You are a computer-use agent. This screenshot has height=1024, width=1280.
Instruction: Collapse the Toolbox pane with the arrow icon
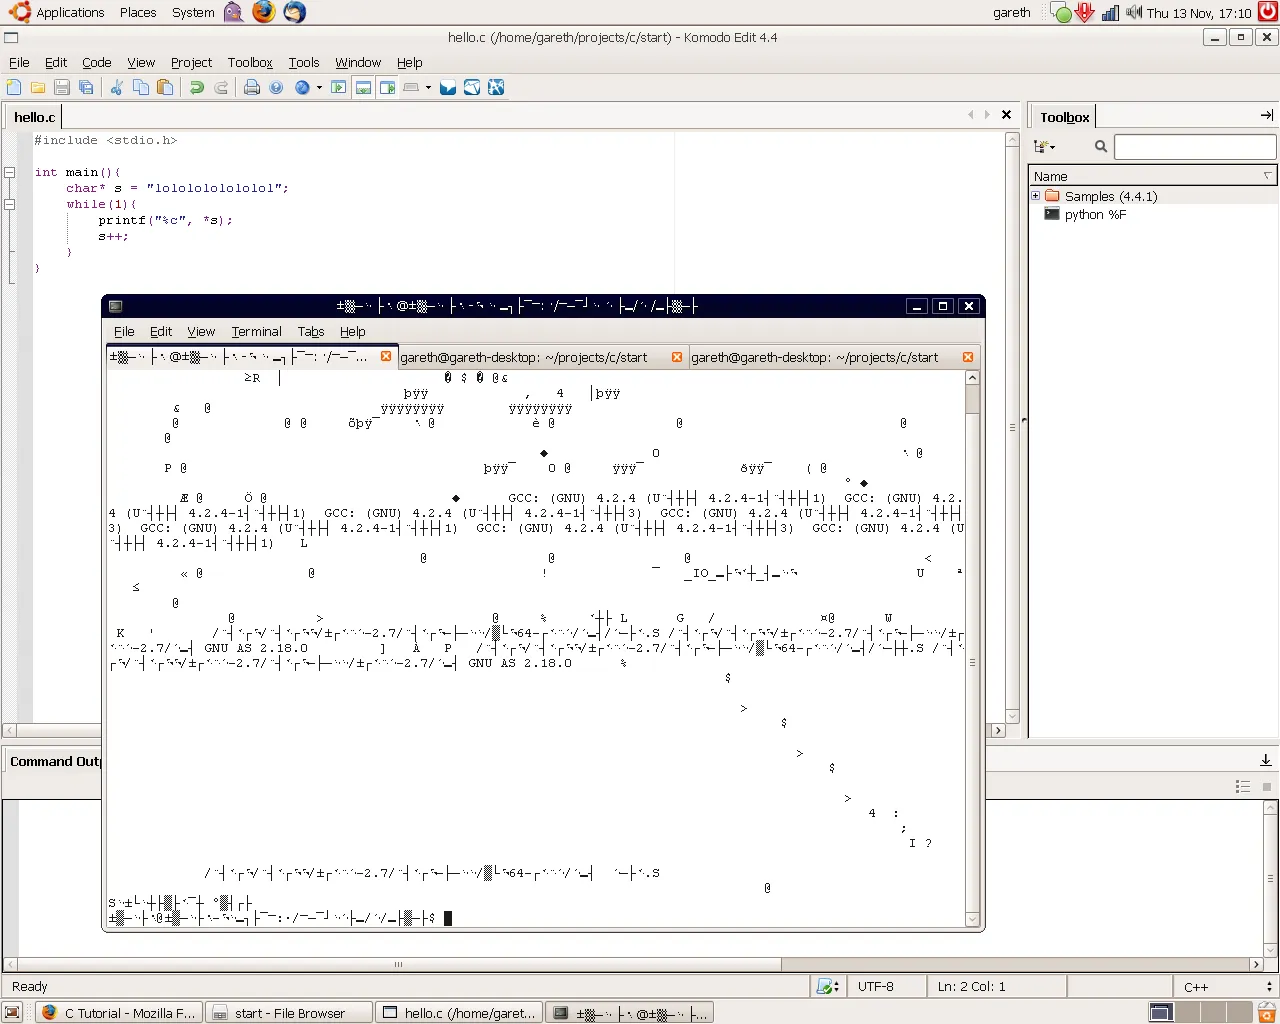click(x=1267, y=115)
